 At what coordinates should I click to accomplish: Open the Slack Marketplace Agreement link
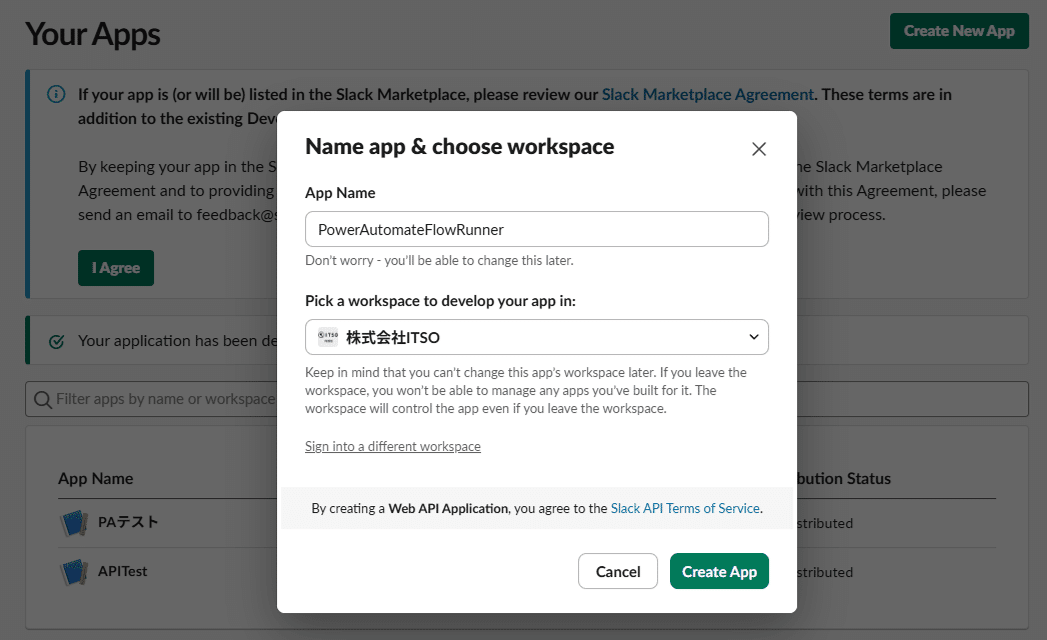[707, 95]
